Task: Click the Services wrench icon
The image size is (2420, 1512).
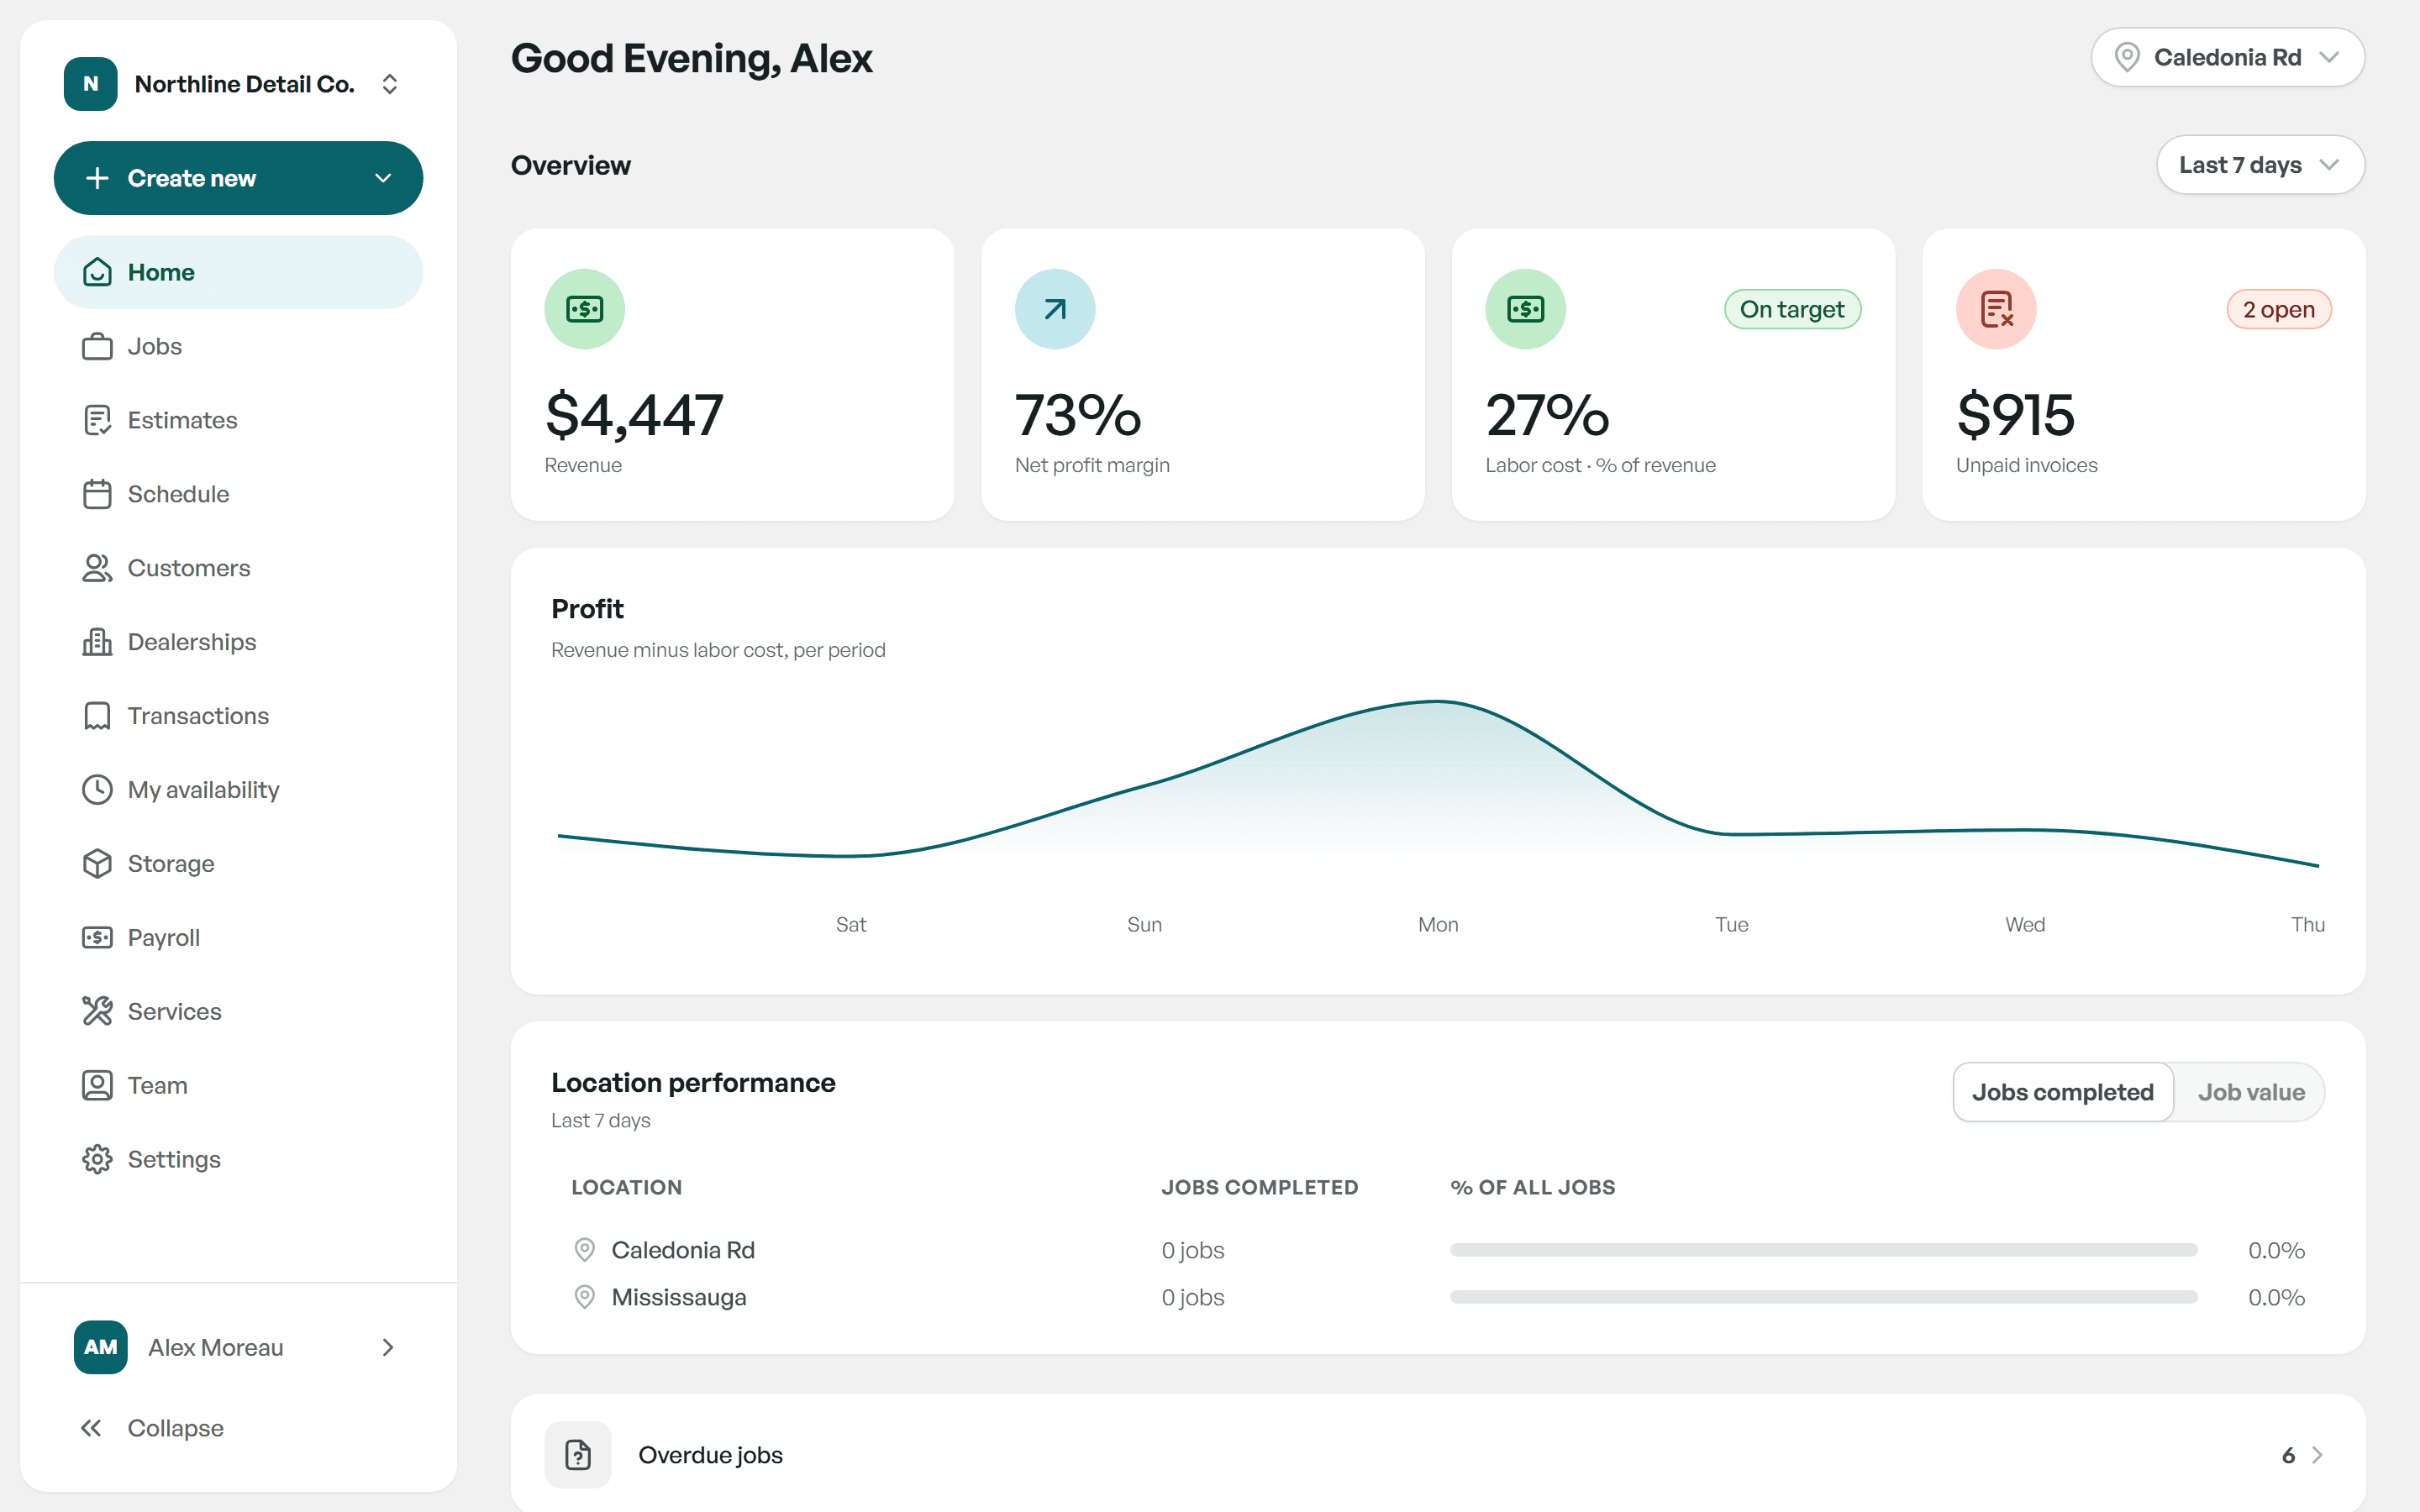Action: tap(97, 1012)
